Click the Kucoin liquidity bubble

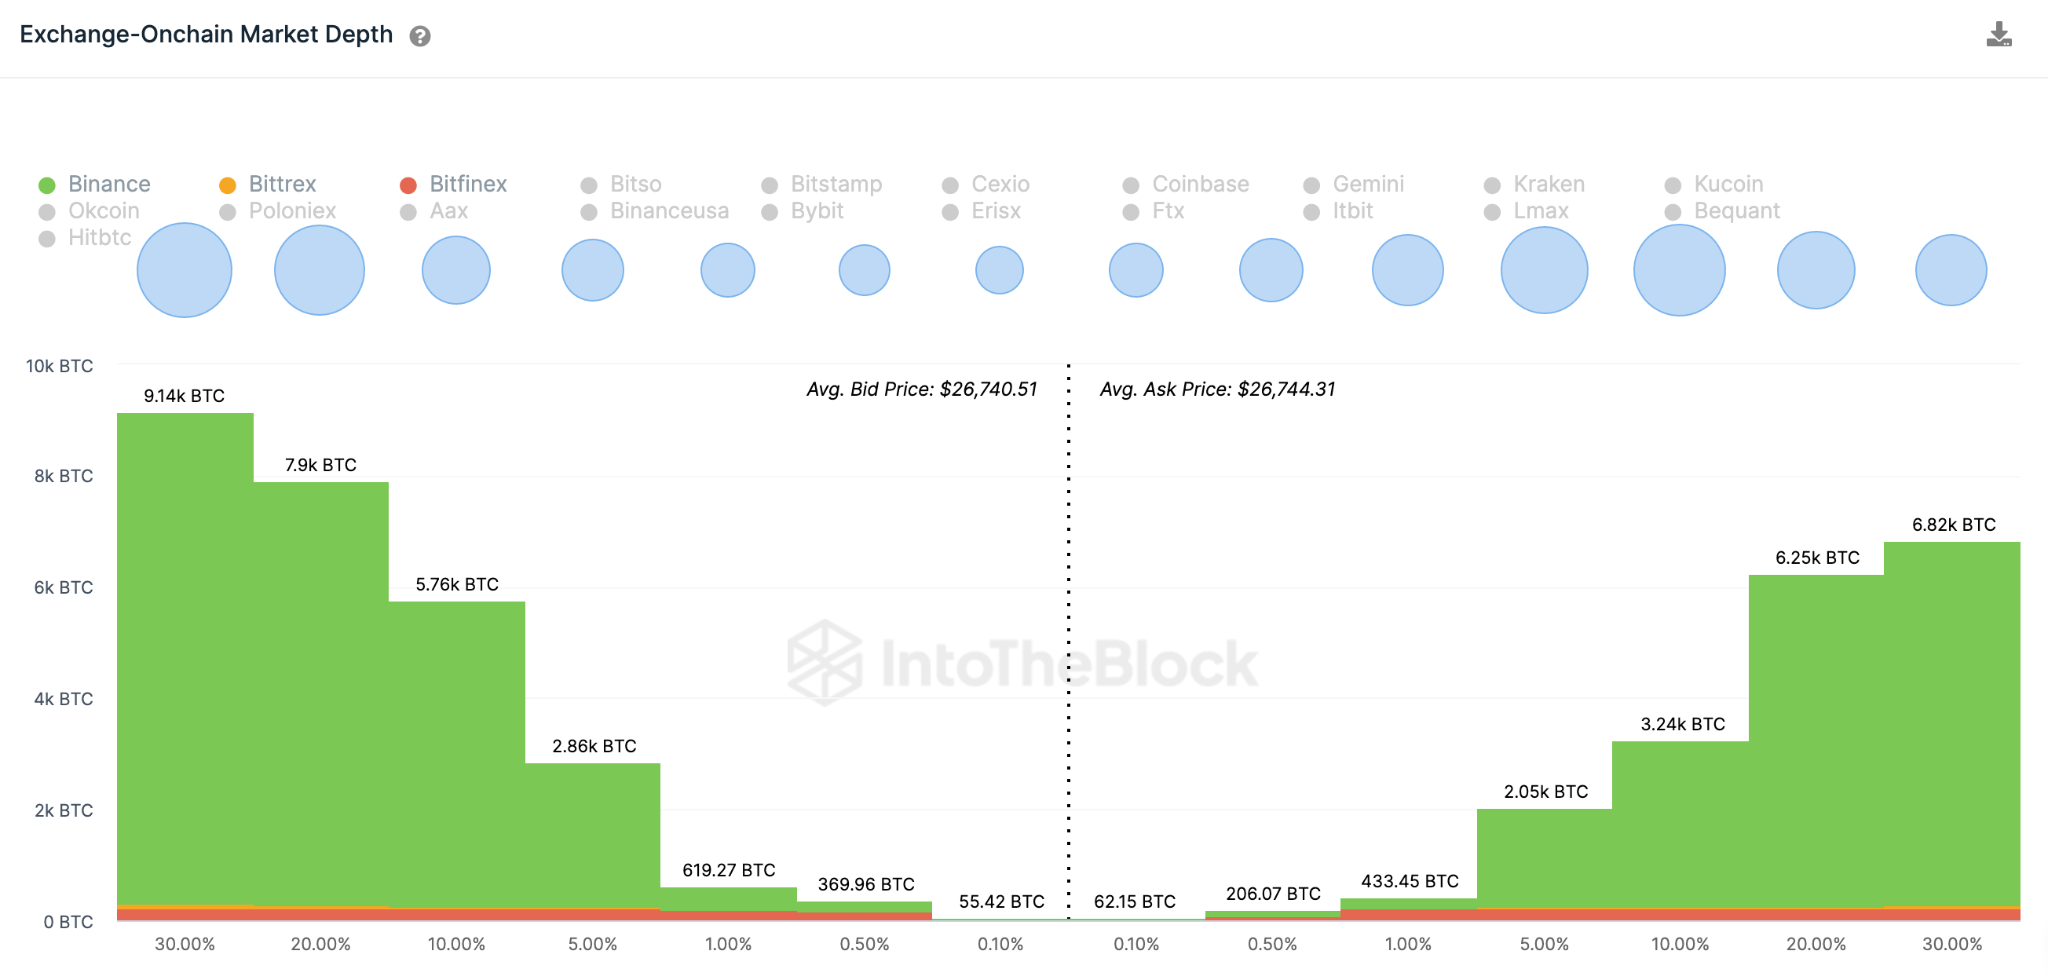[x=1679, y=269]
